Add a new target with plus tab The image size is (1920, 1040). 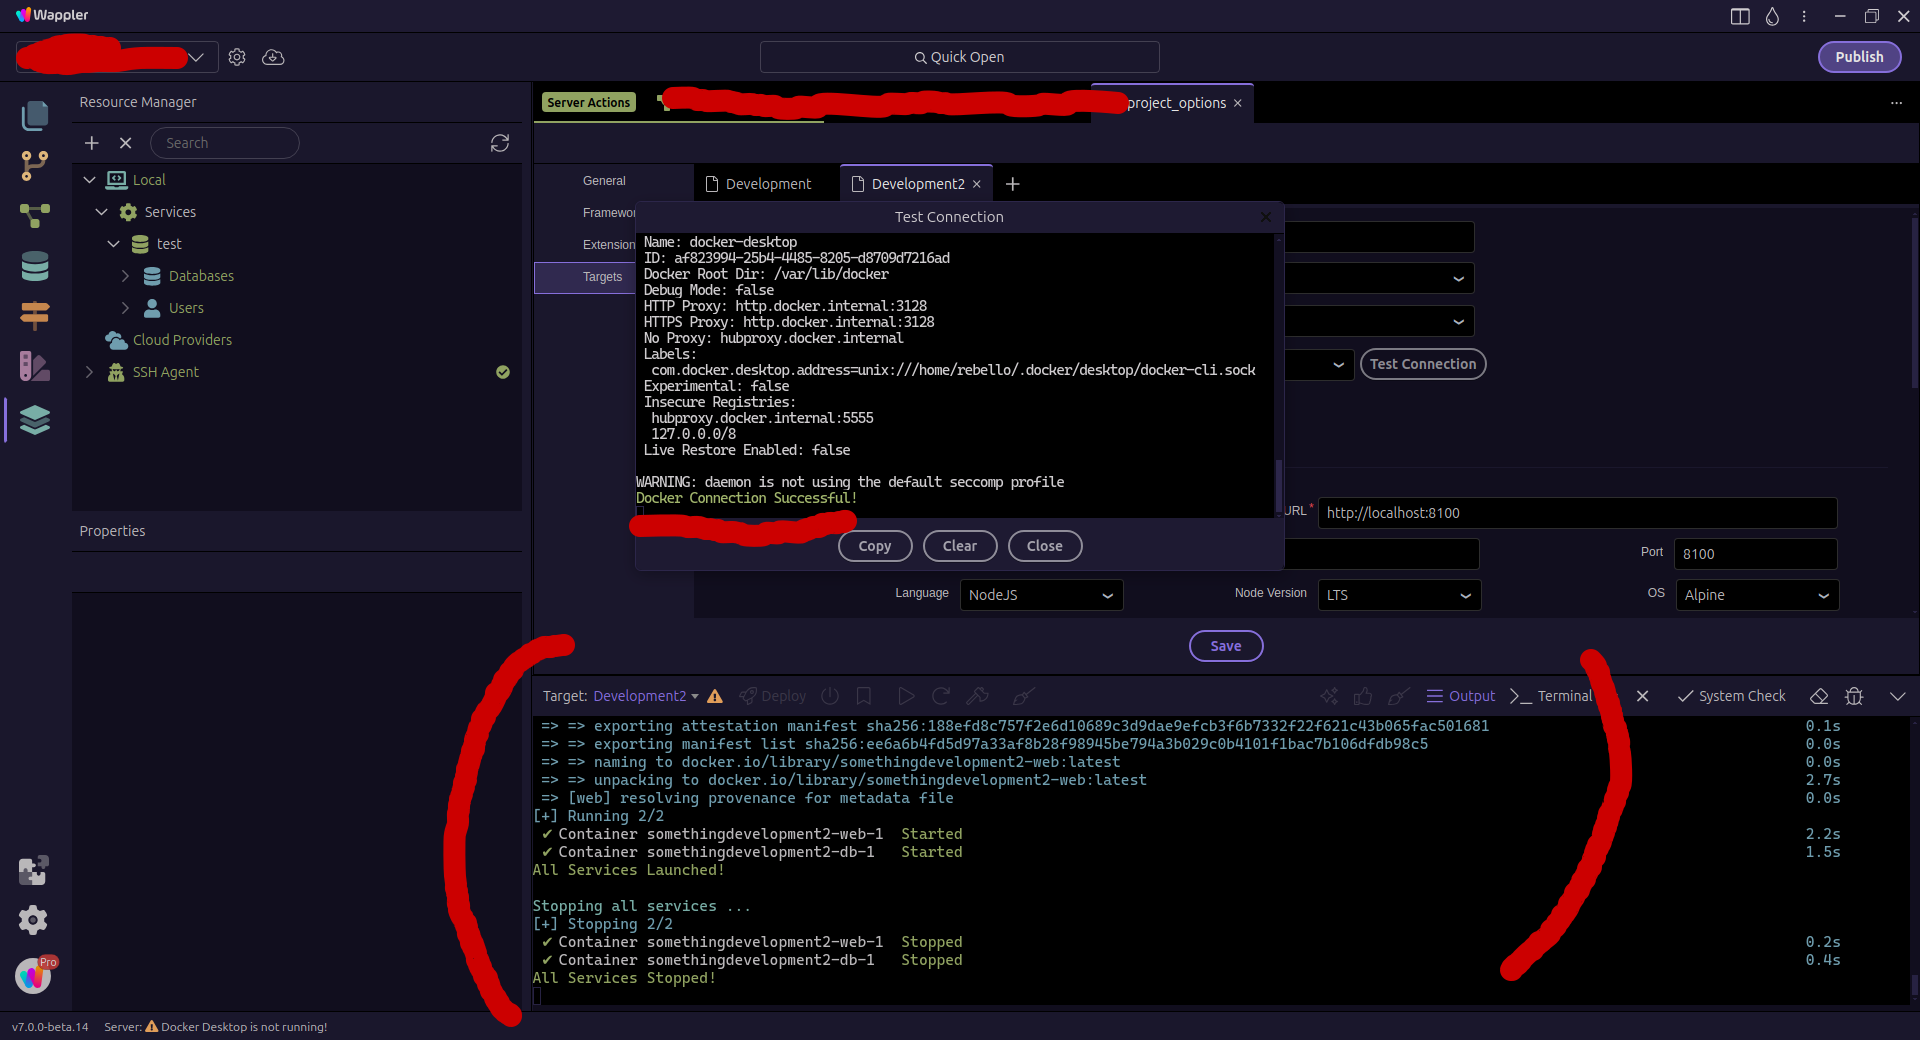click(1013, 184)
